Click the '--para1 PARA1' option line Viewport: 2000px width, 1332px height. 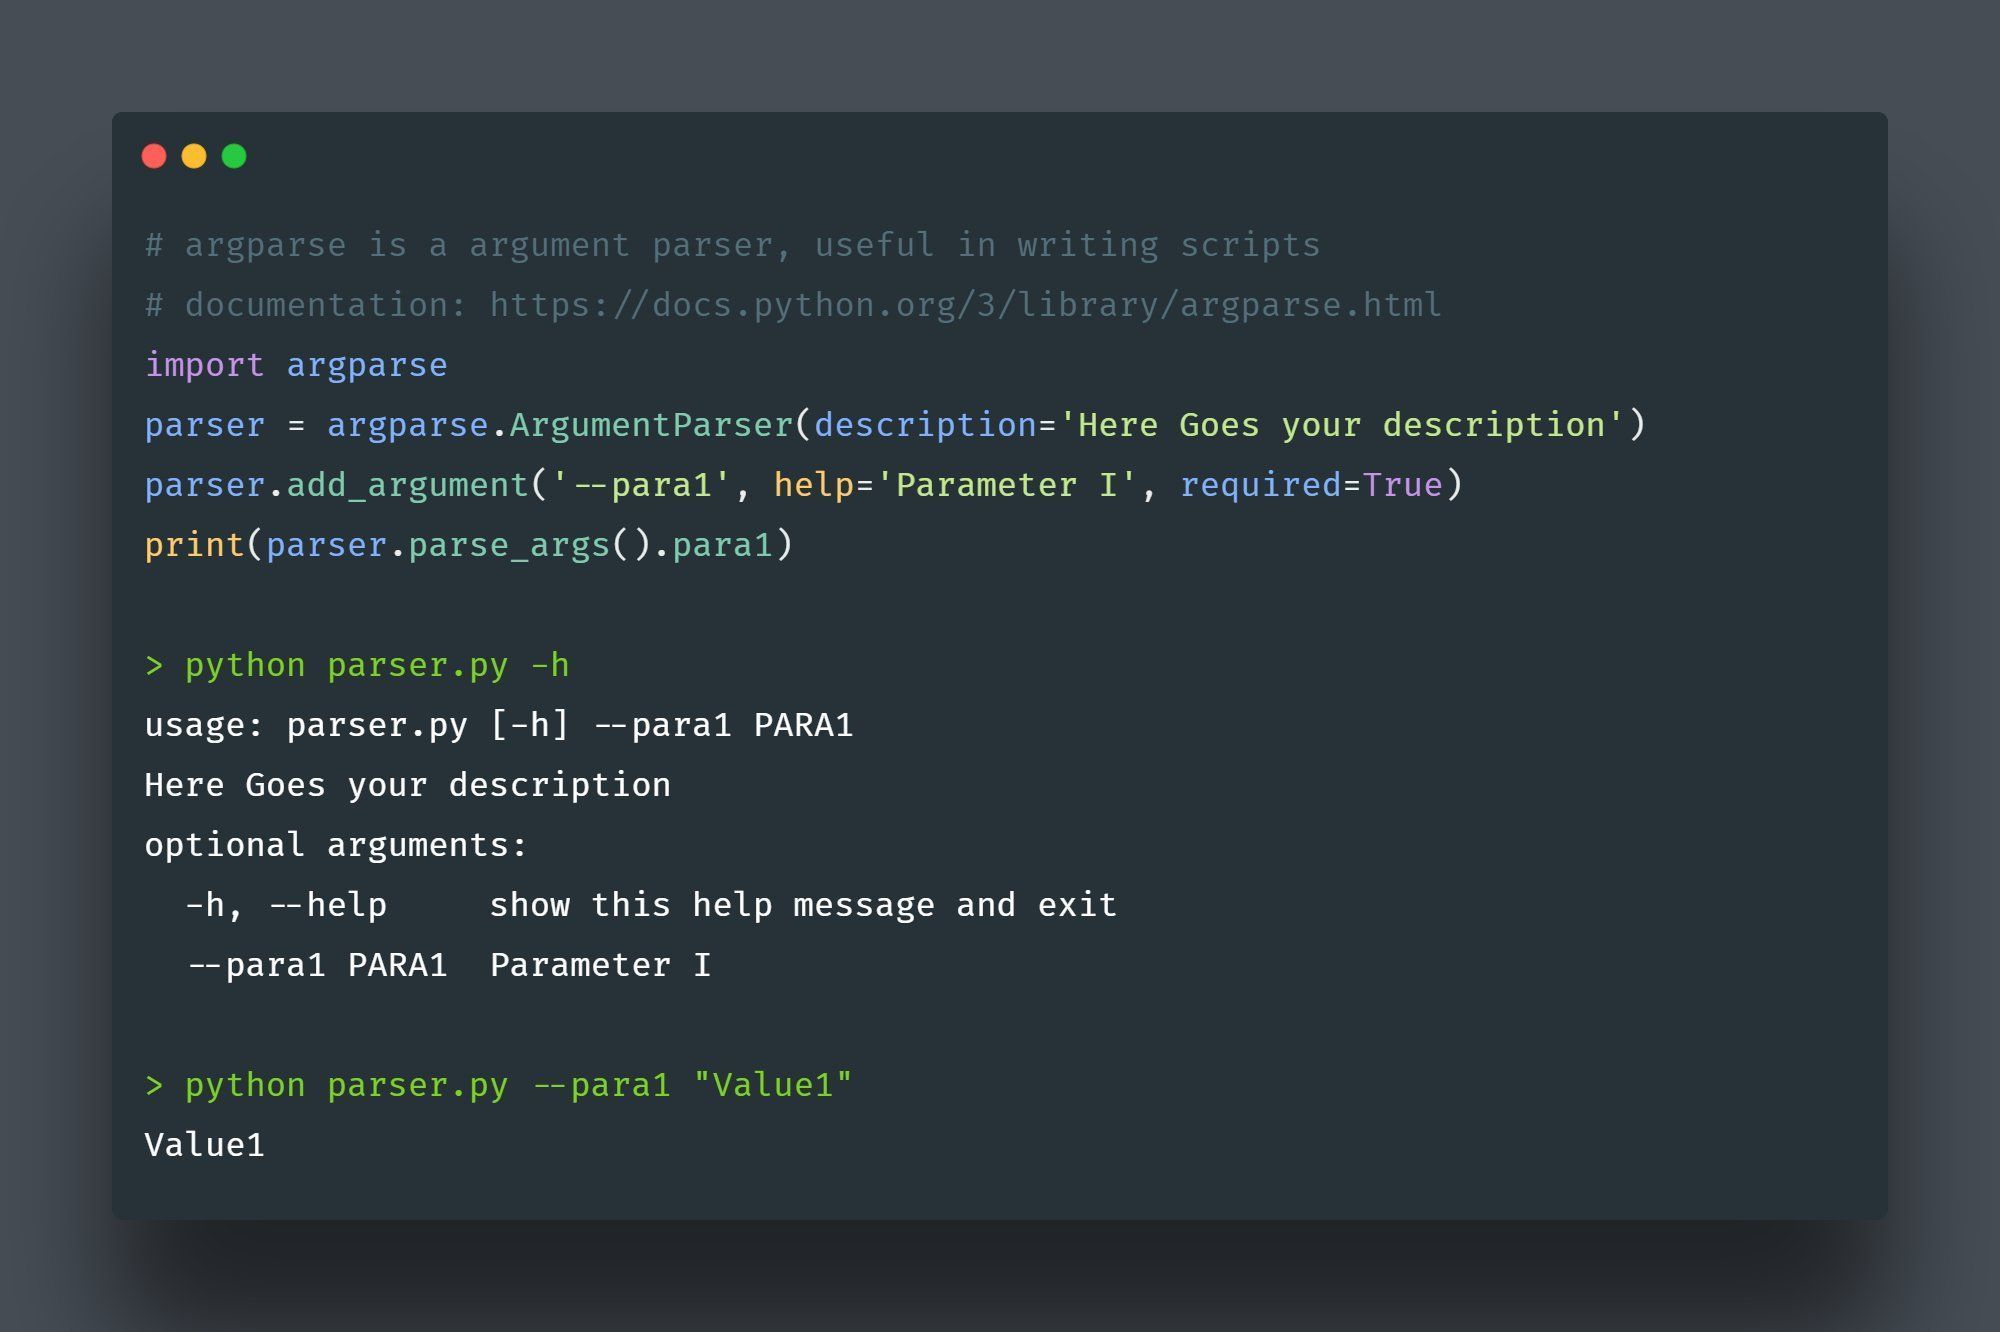pyautogui.click(x=449, y=965)
